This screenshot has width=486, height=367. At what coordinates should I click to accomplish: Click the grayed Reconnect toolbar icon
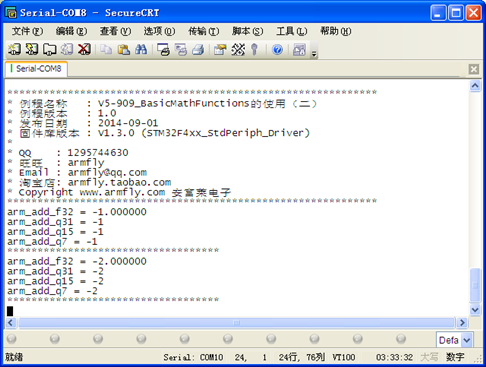67,50
